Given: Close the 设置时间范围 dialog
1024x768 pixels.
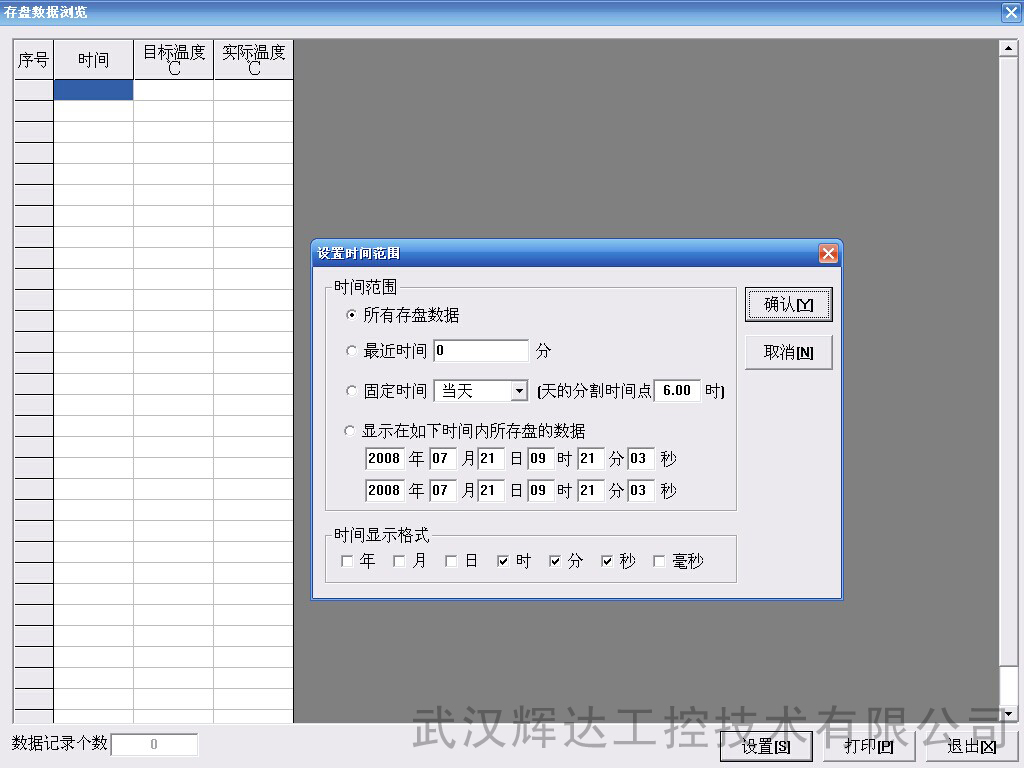Looking at the screenshot, I should (828, 254).
